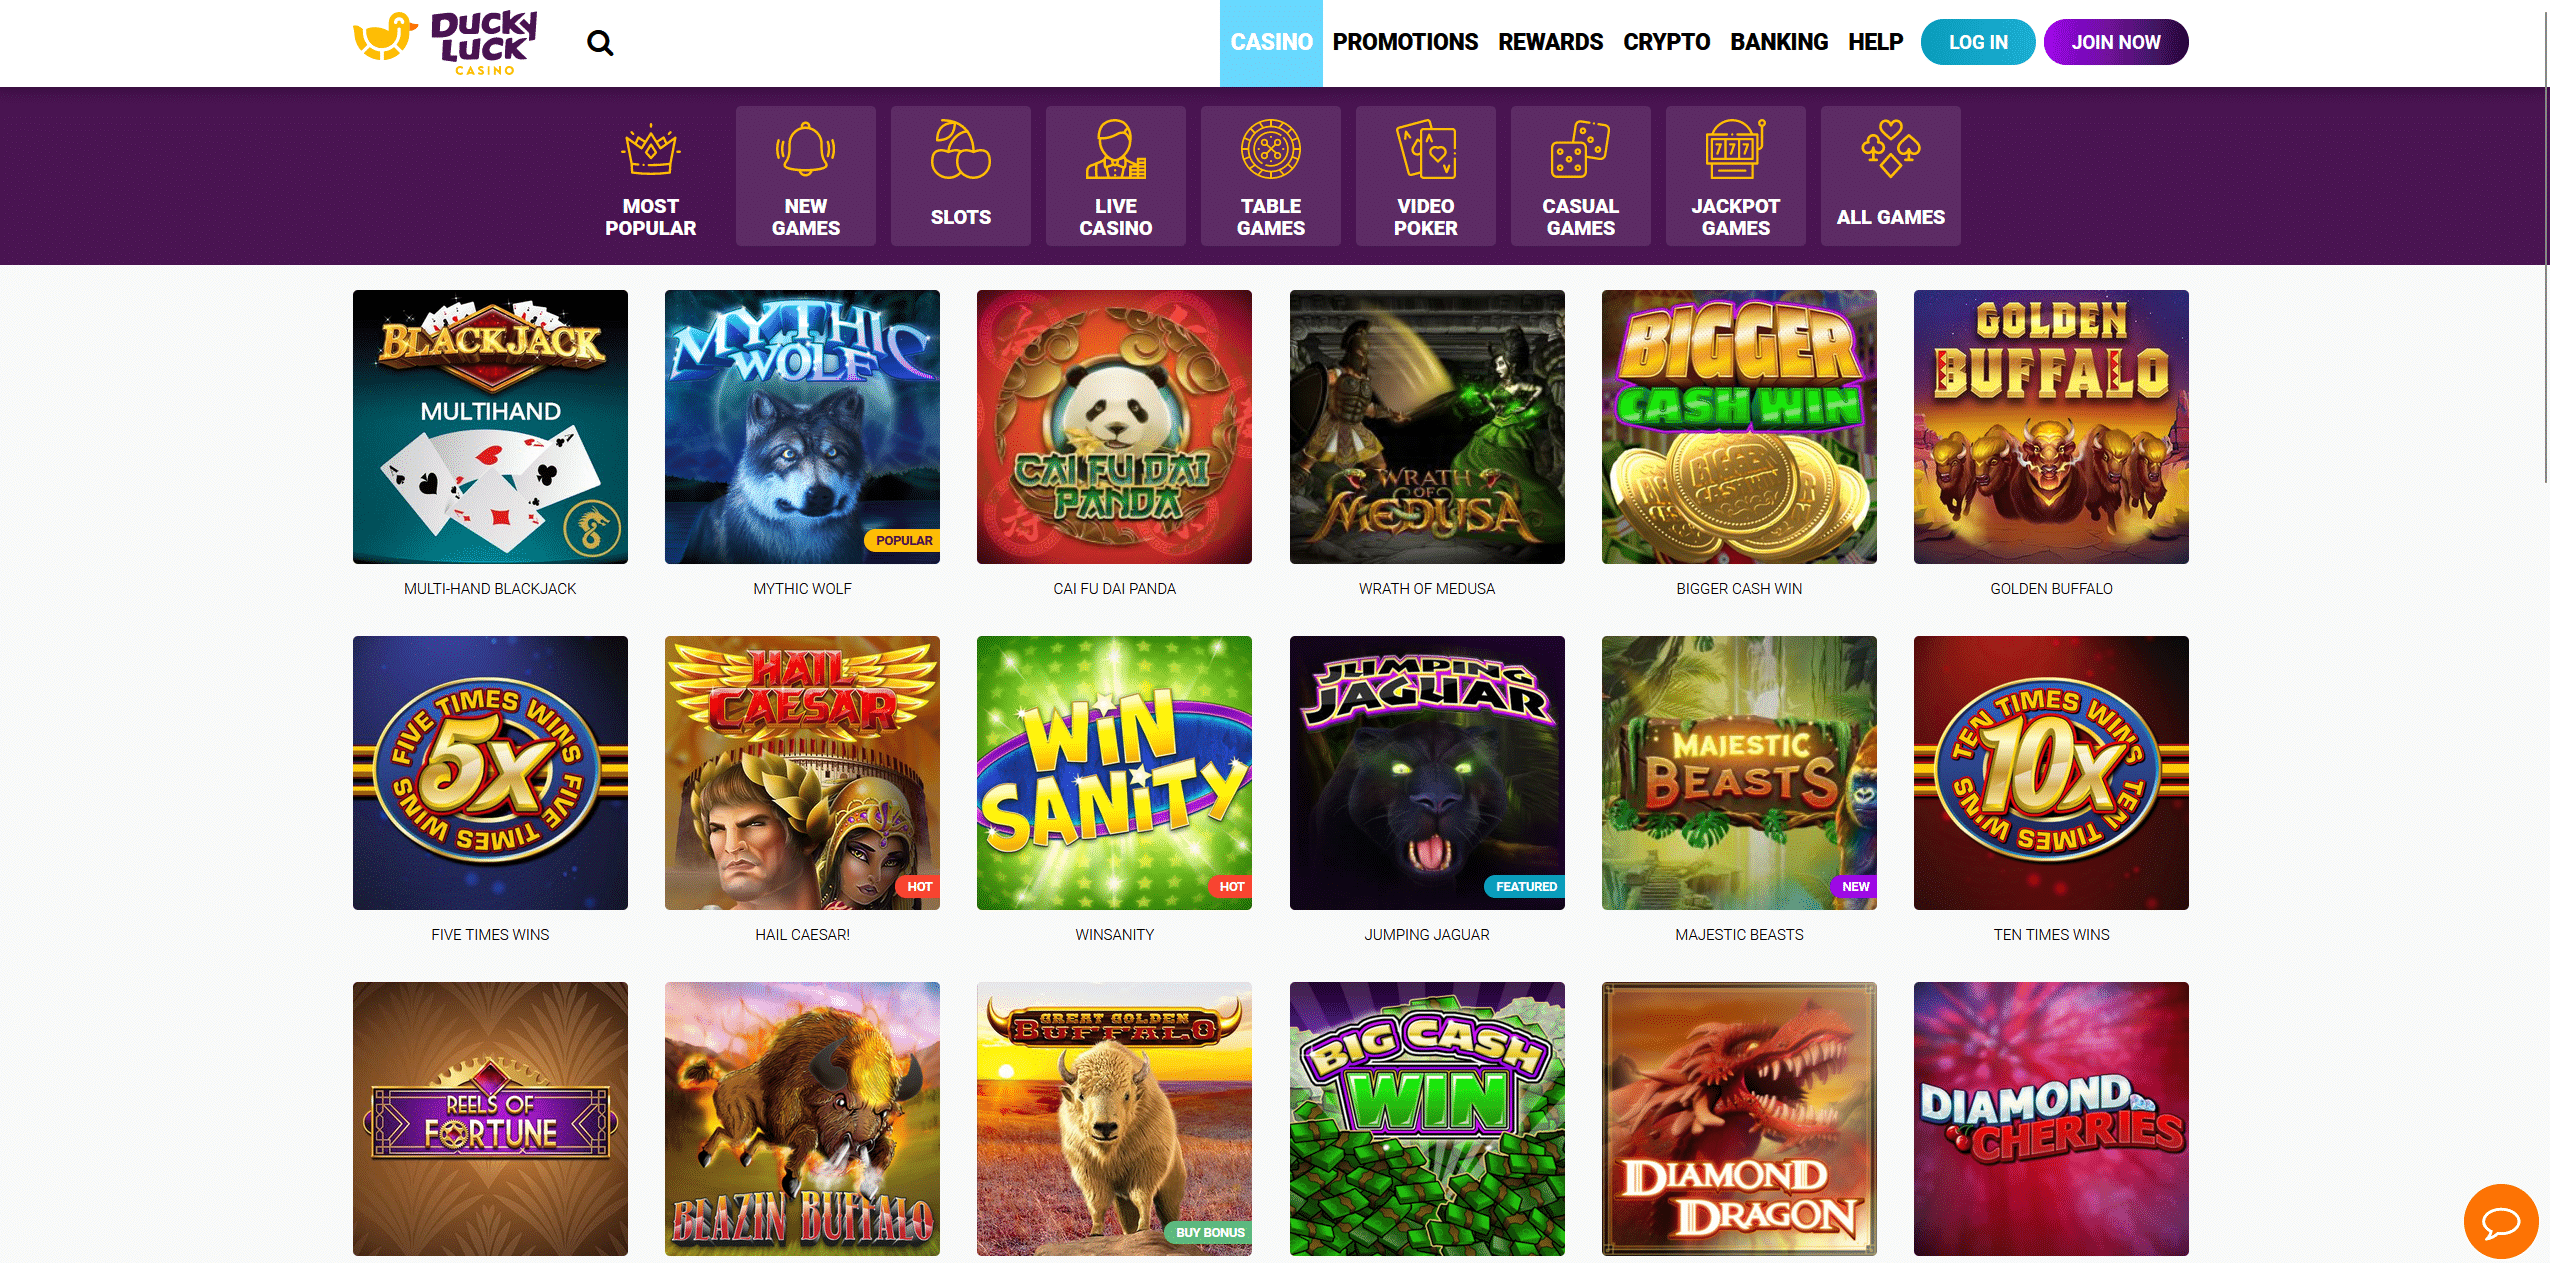The width and height of the screenshot is (2550, 1263).
Task: Open the live chat bubble icon
Action: point(2501,1221)
